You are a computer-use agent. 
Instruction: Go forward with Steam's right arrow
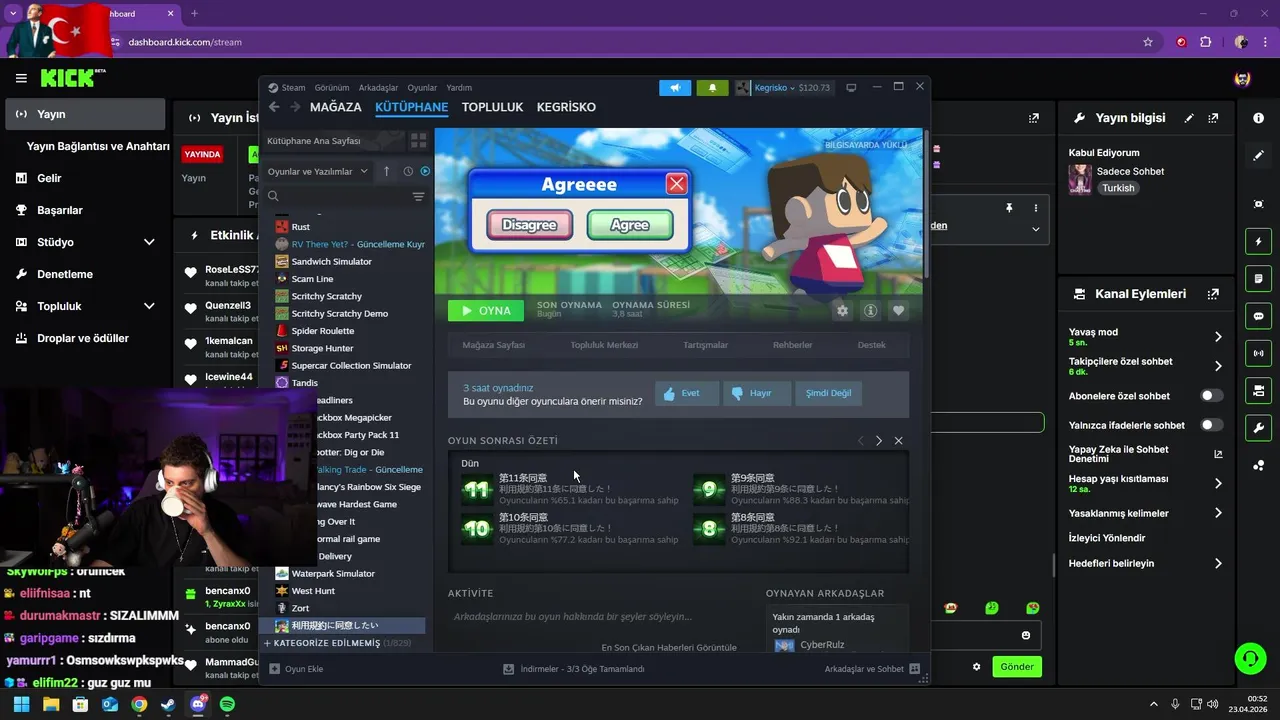click(x=295, y=107)
